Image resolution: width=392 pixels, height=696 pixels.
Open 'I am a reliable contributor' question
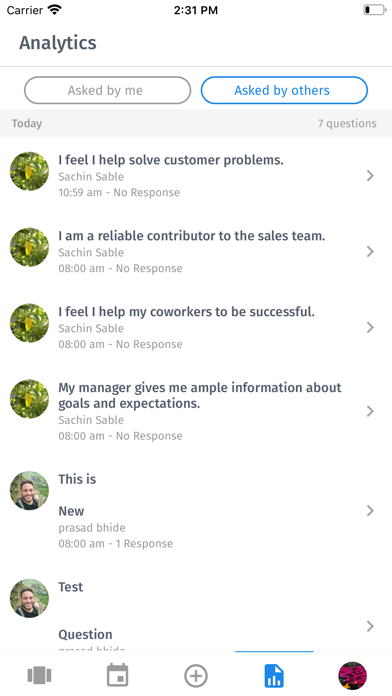click(196, 252)
